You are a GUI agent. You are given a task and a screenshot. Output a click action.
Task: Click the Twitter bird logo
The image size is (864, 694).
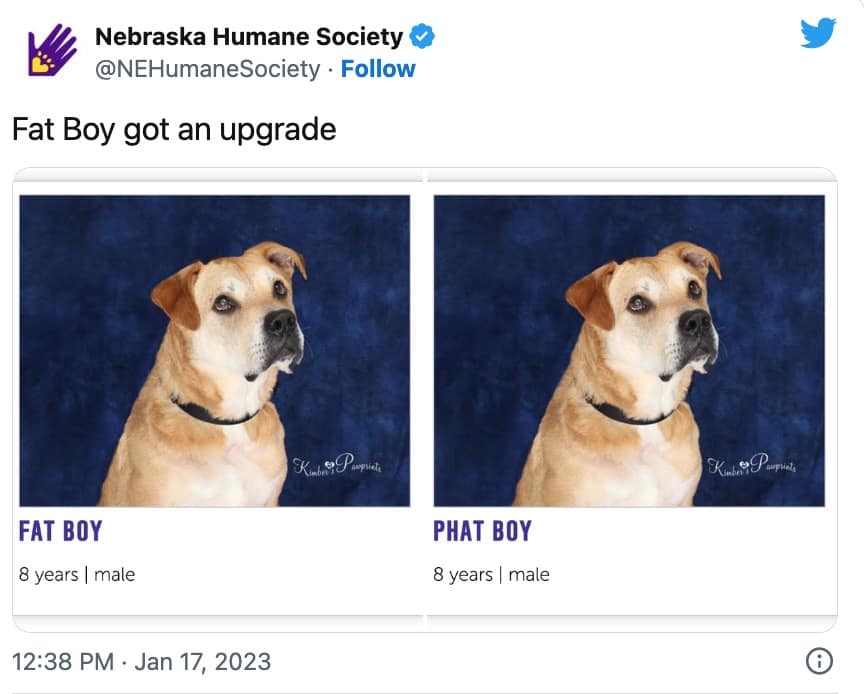(817, 35)
